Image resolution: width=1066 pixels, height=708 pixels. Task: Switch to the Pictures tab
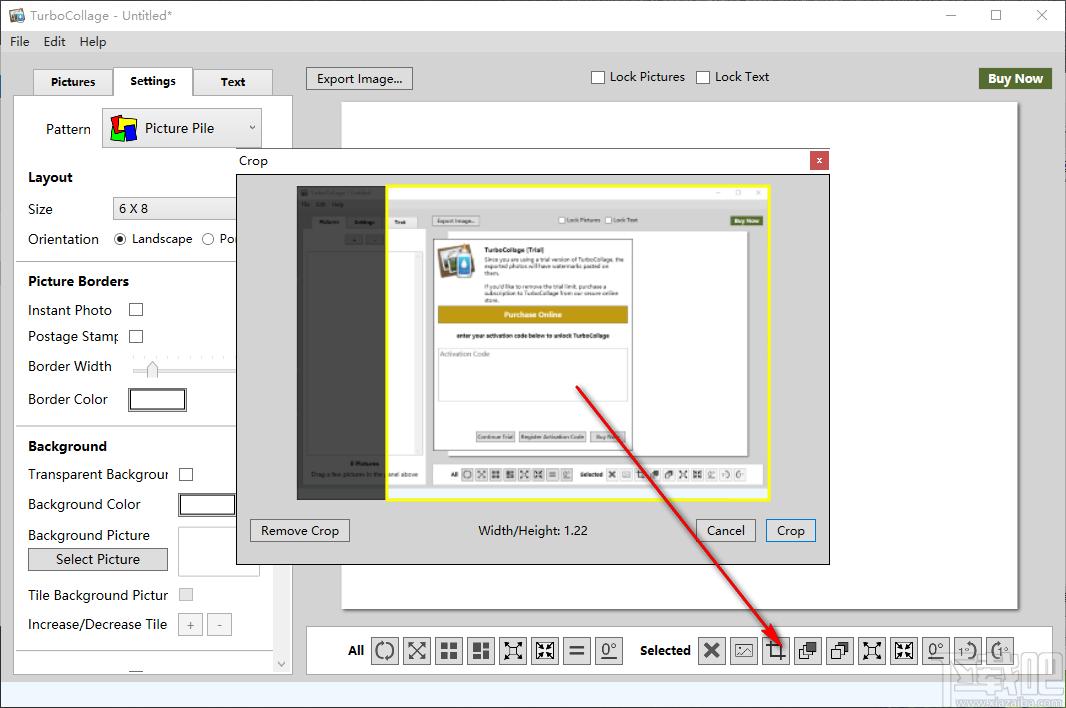coord(73,82)
